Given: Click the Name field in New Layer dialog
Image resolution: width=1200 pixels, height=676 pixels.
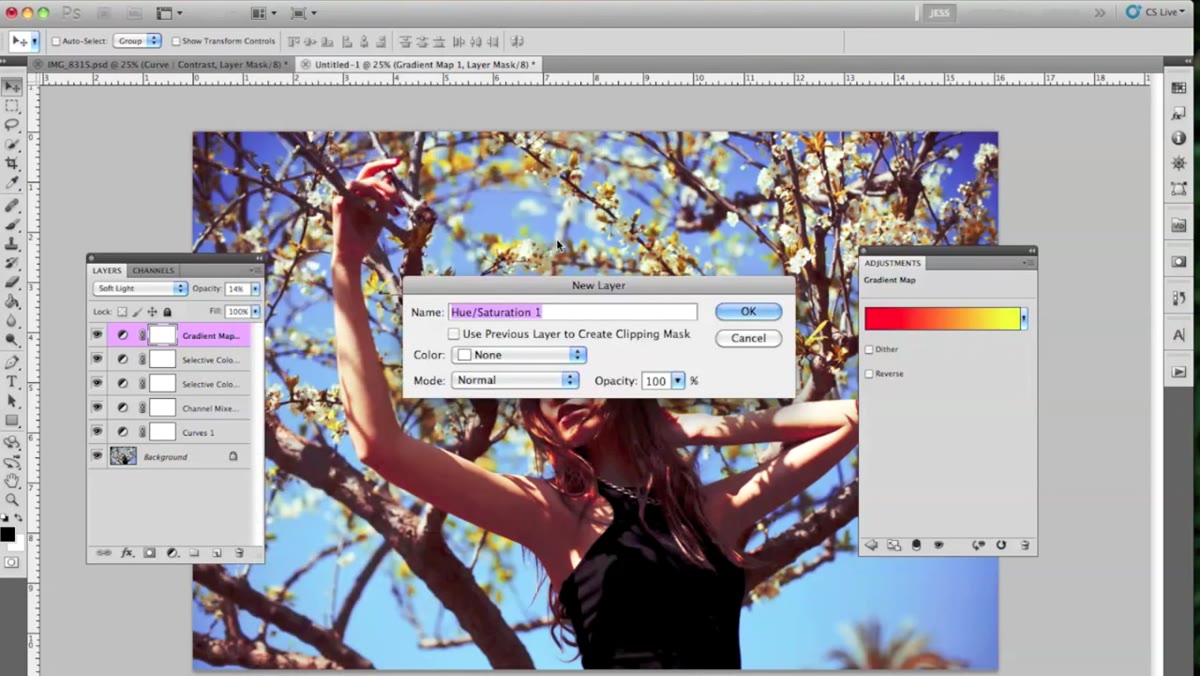Looking at the screenshot, I should [572, 312].
